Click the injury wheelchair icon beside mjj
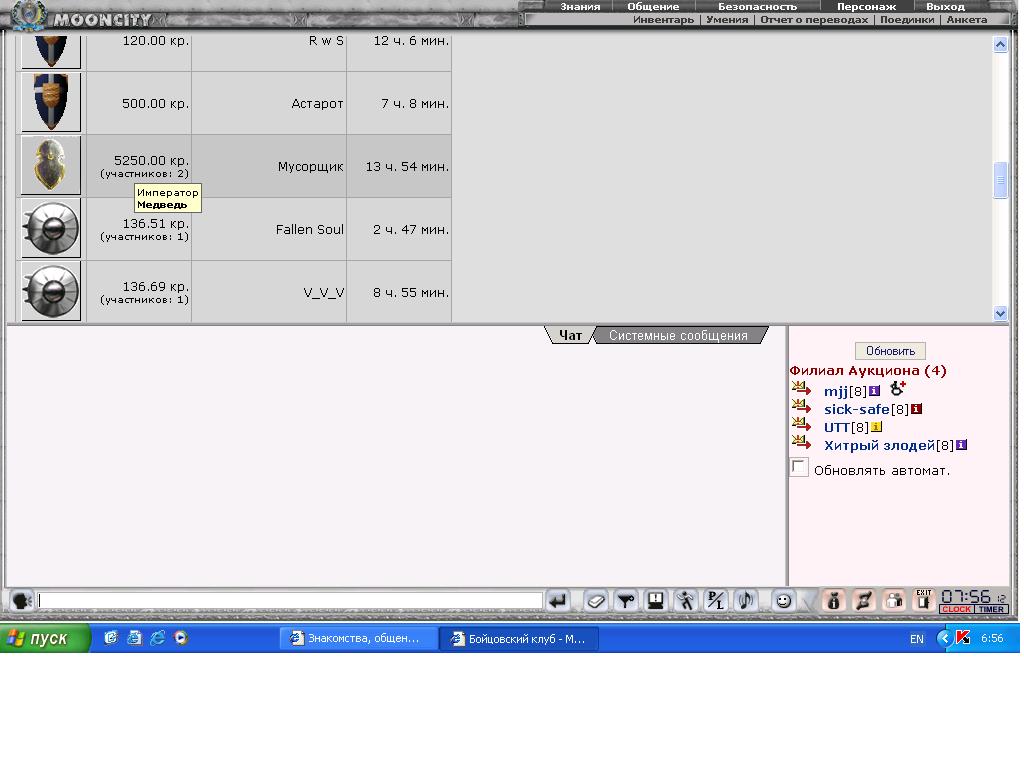 (x=898, y=389)
